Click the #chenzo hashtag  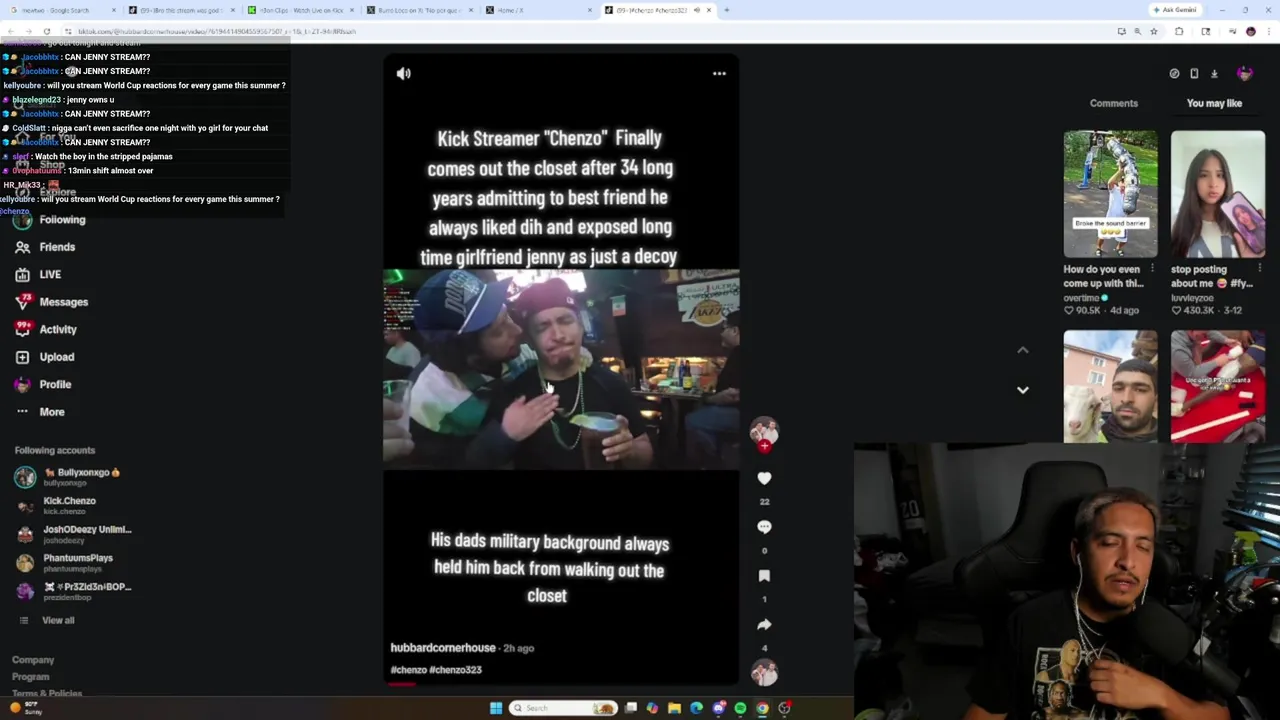(408, 670)
